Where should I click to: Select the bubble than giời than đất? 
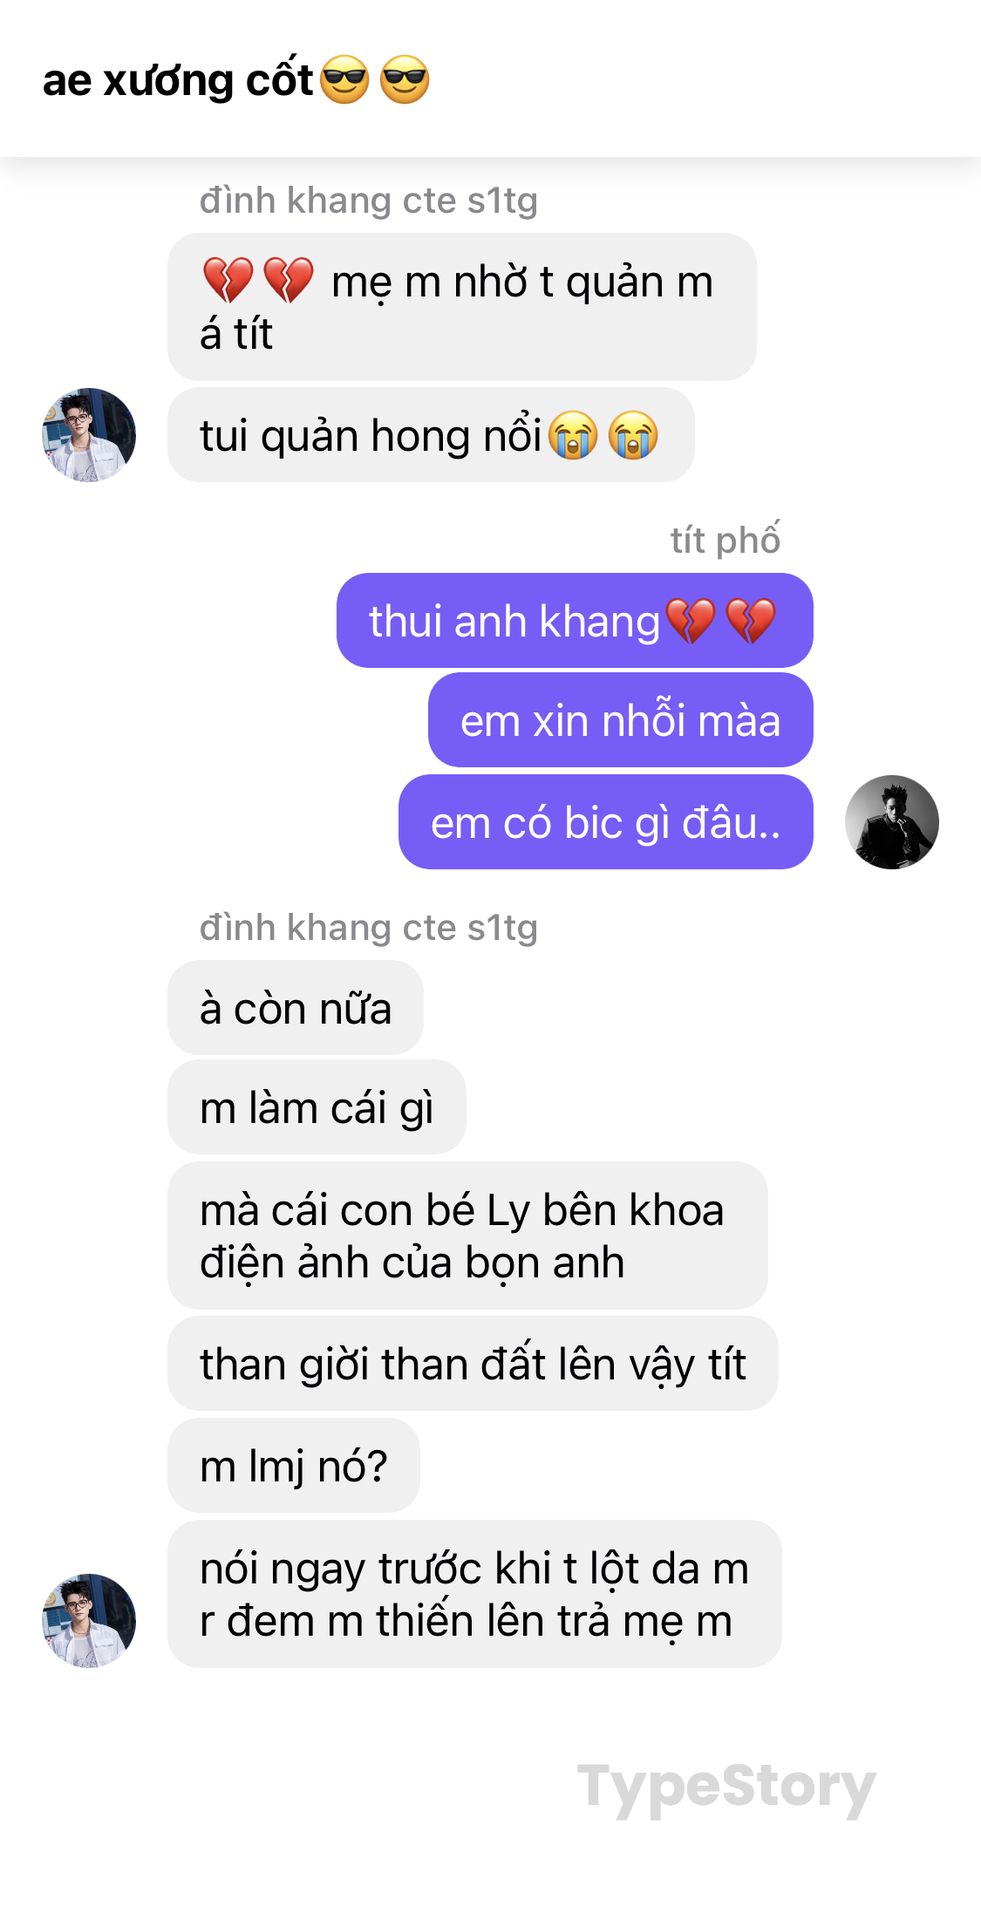tap(472, 1363)
